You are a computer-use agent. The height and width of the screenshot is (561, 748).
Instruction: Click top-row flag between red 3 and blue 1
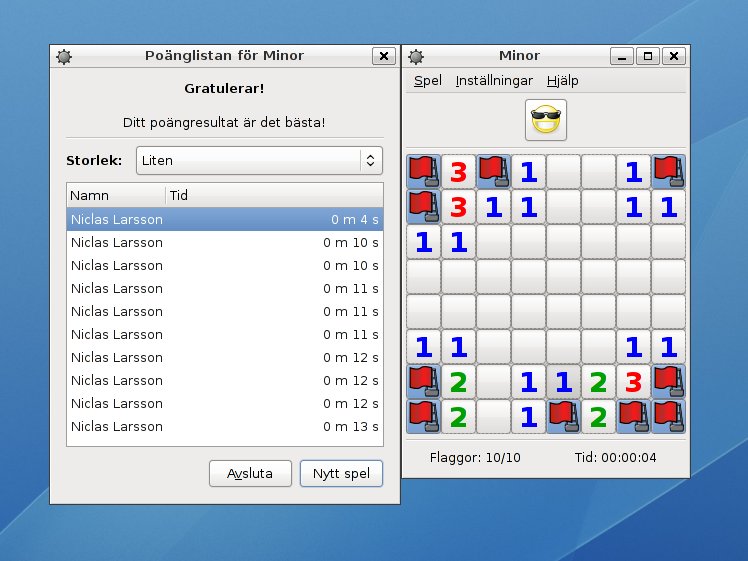(x=493, y=171)
